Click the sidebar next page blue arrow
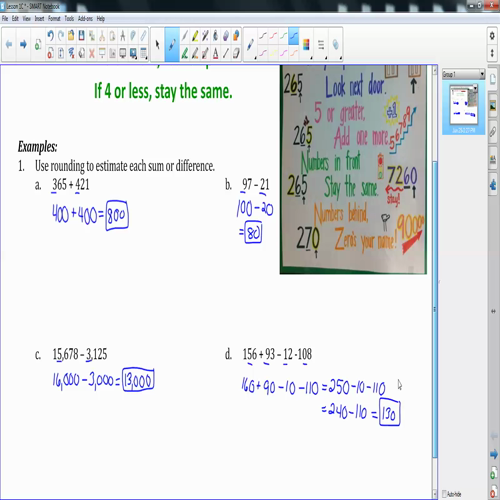This screenshot has width=500, height=500. click(494, 454)
